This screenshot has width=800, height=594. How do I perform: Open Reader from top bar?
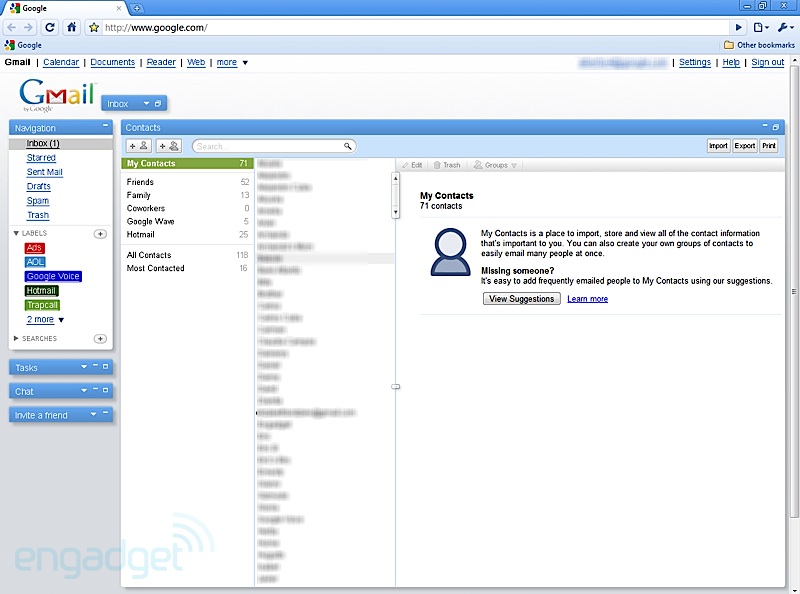pyautogui.click(x=161, y=62)
